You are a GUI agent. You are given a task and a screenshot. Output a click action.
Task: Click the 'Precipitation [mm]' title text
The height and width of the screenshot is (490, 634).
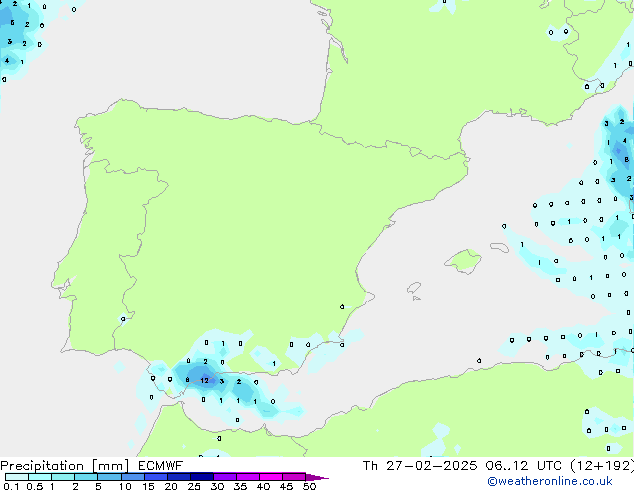(x=64, y=466)
